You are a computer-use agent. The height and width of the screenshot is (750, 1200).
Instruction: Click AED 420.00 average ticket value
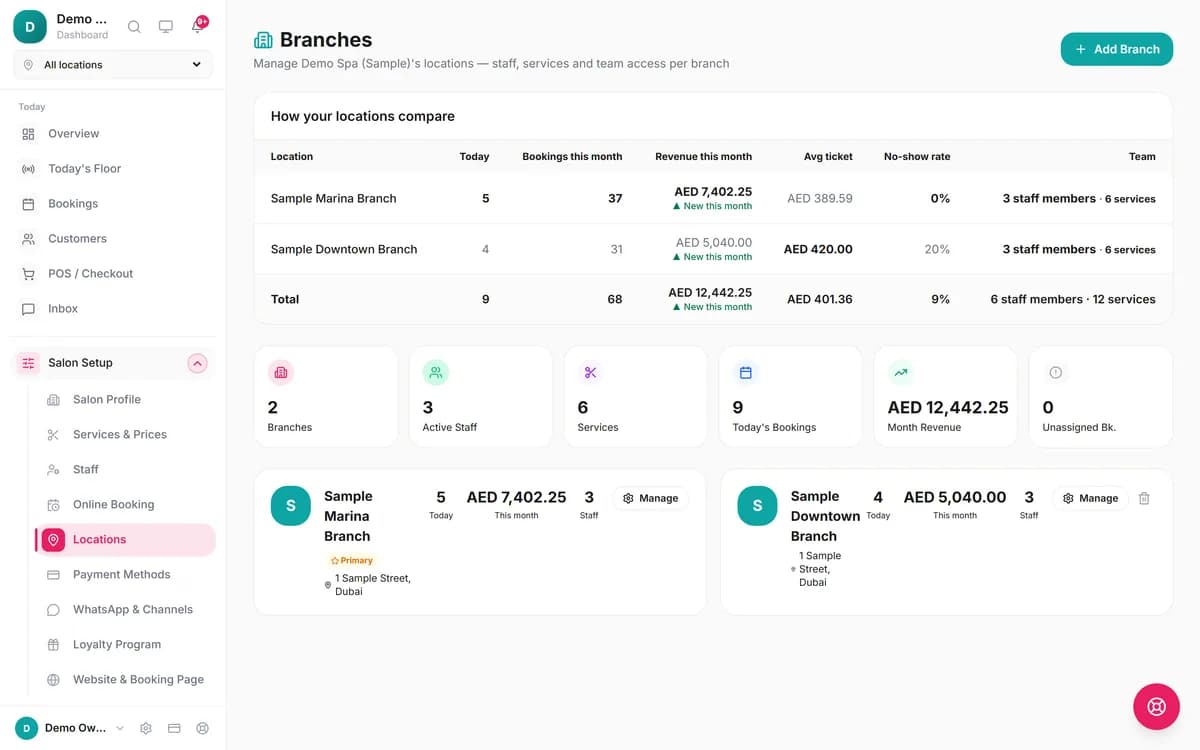[818, 249]
